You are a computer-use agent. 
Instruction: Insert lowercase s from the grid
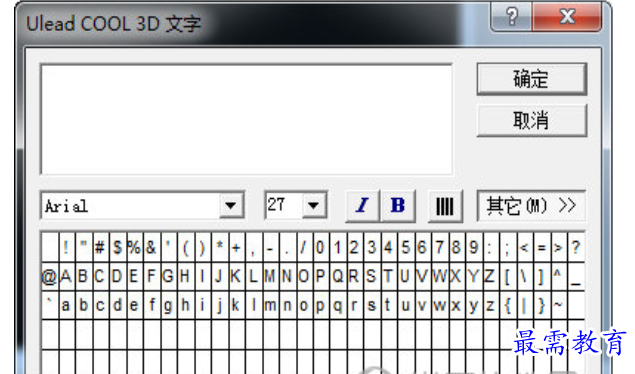[x=371, y=305]
